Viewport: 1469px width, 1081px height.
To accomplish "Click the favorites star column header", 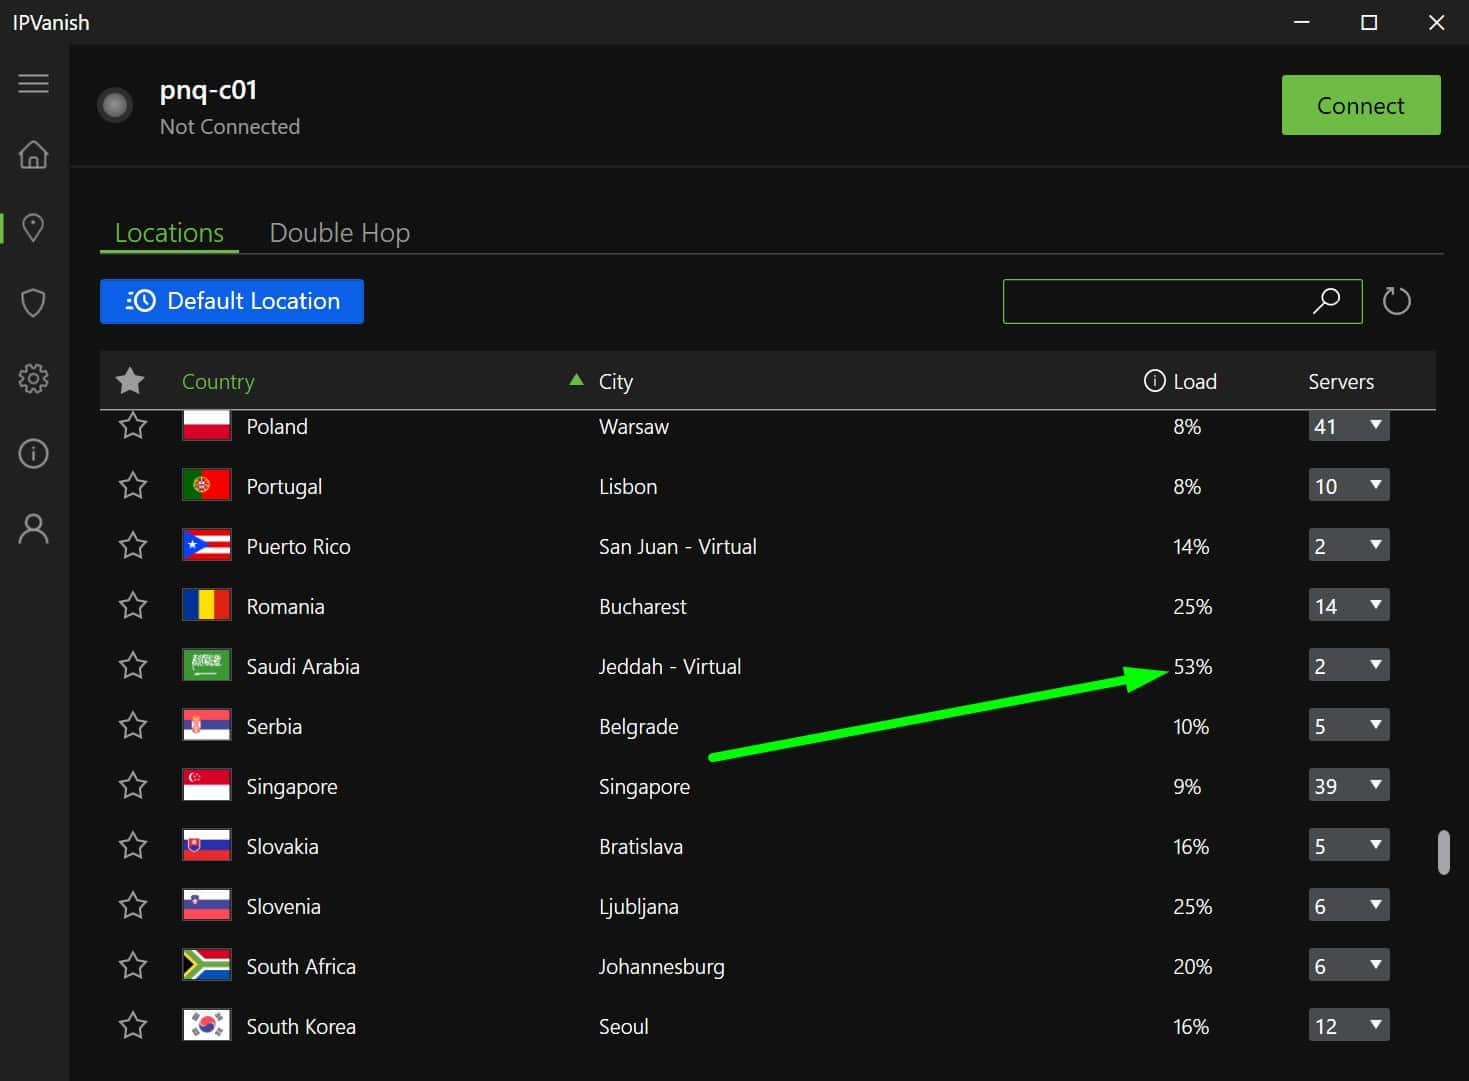I will point(130,380).
